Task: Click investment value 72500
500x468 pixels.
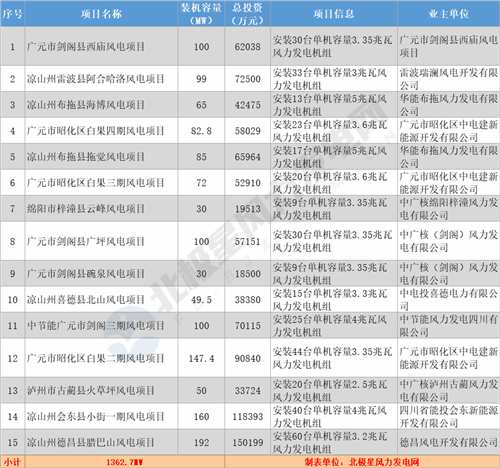Action: 248,79
